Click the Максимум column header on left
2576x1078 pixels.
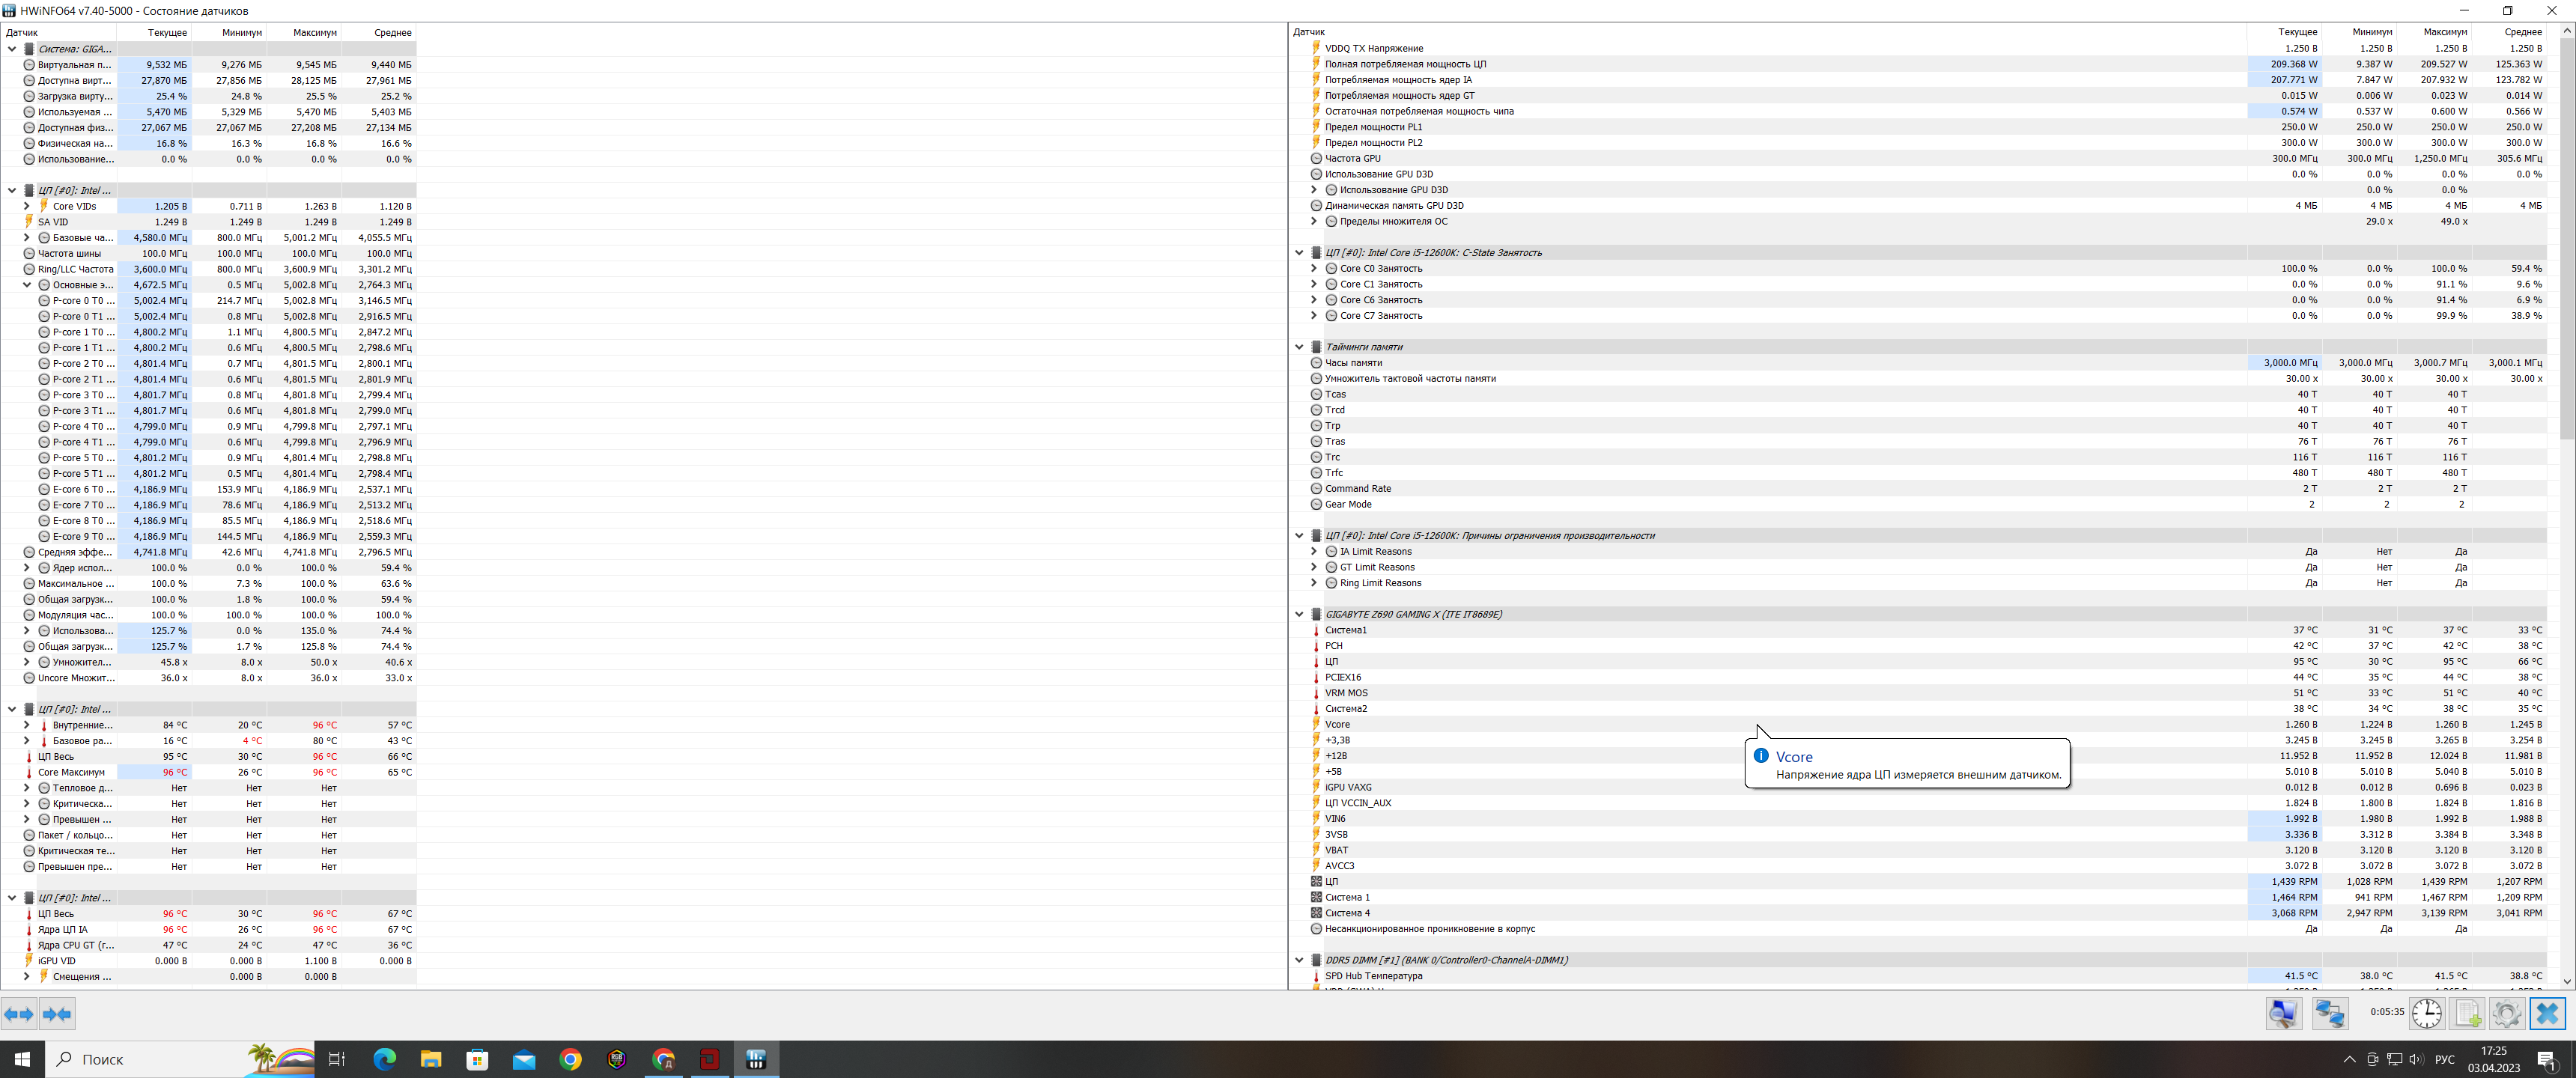[x=314, y=33]
